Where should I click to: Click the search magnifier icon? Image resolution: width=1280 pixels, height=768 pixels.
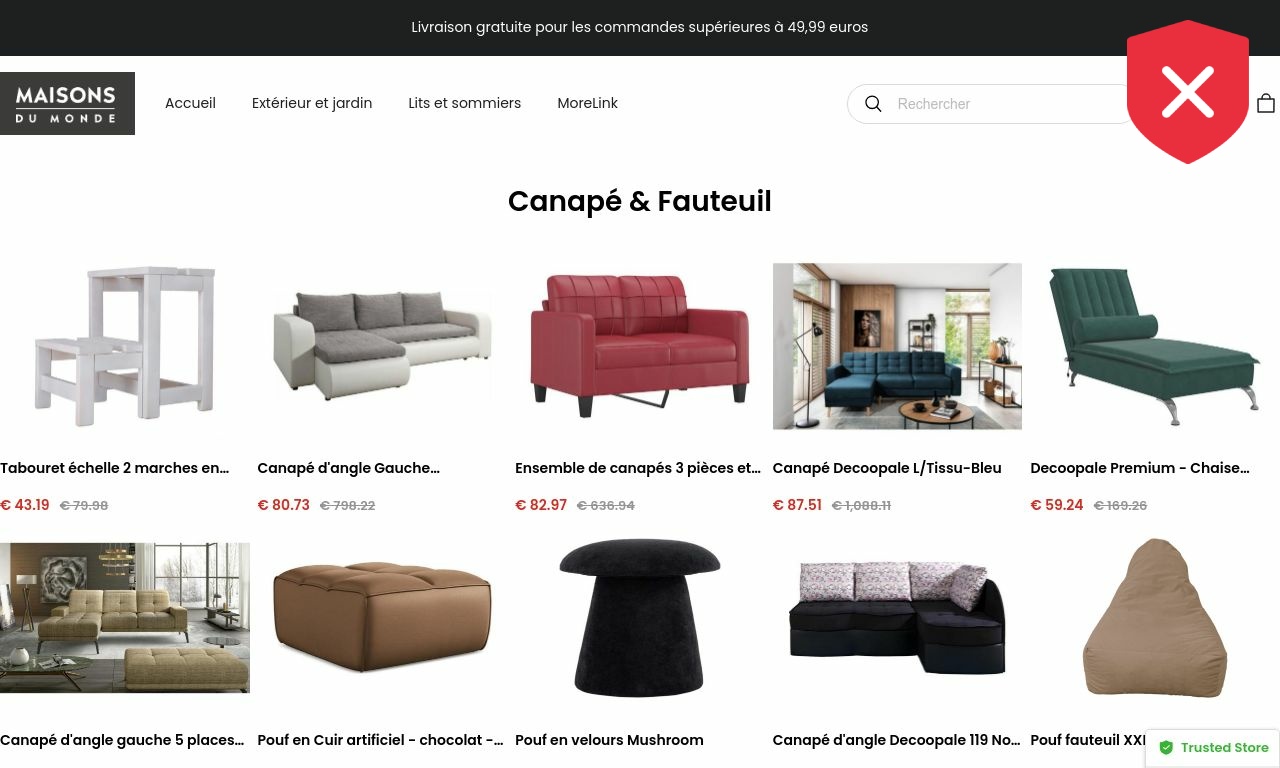click(x=873, y=104)
